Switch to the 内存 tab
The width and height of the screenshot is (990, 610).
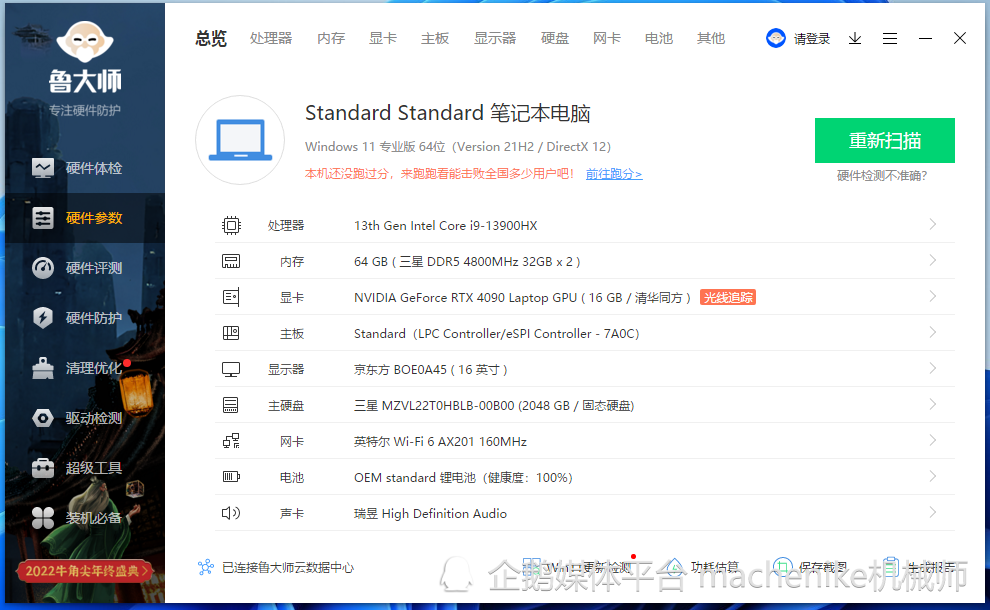[331, 39]
